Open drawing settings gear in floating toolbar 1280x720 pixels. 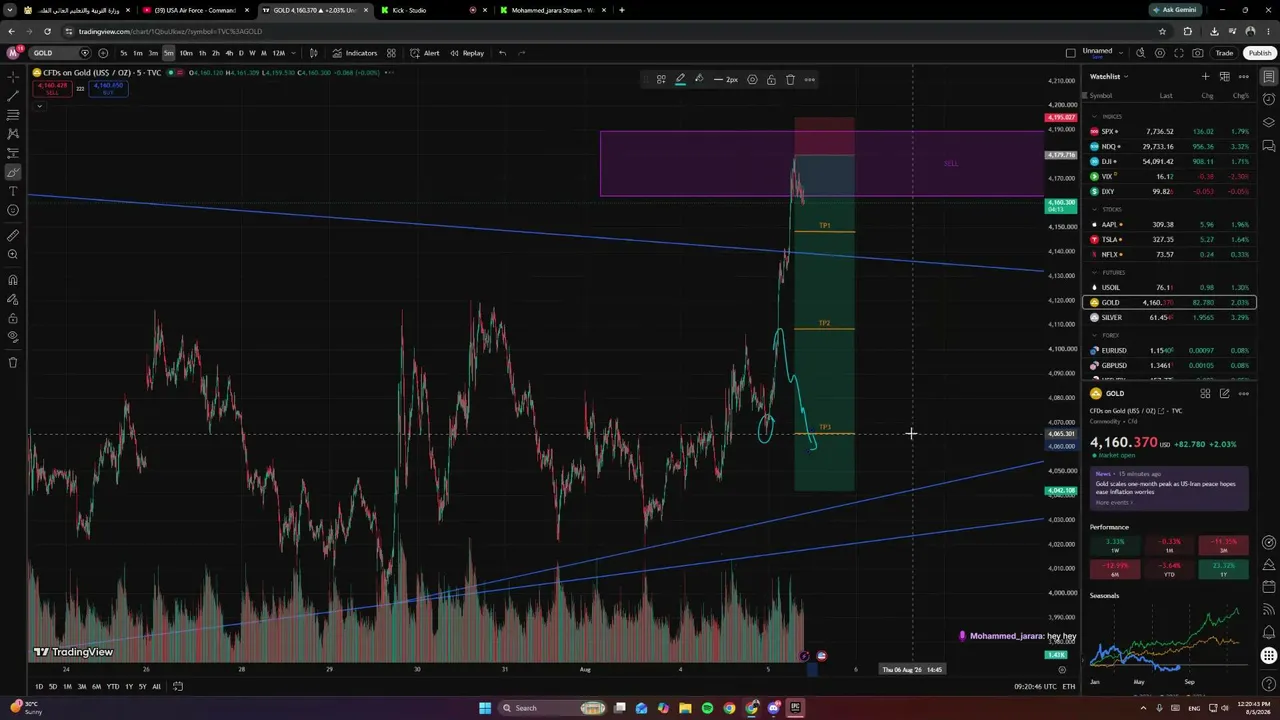[752, 79]
